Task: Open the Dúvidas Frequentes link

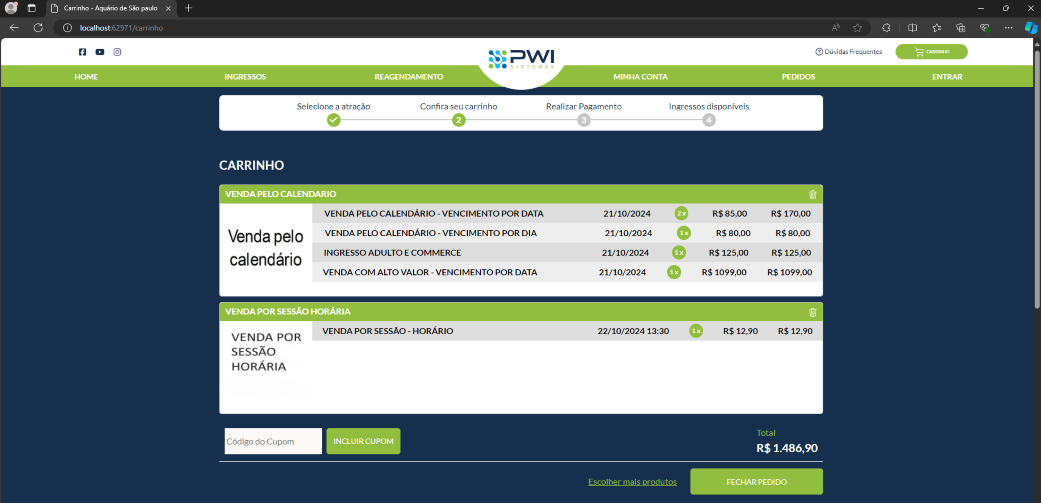Action: pyautogui.click(x=849, y=52)
